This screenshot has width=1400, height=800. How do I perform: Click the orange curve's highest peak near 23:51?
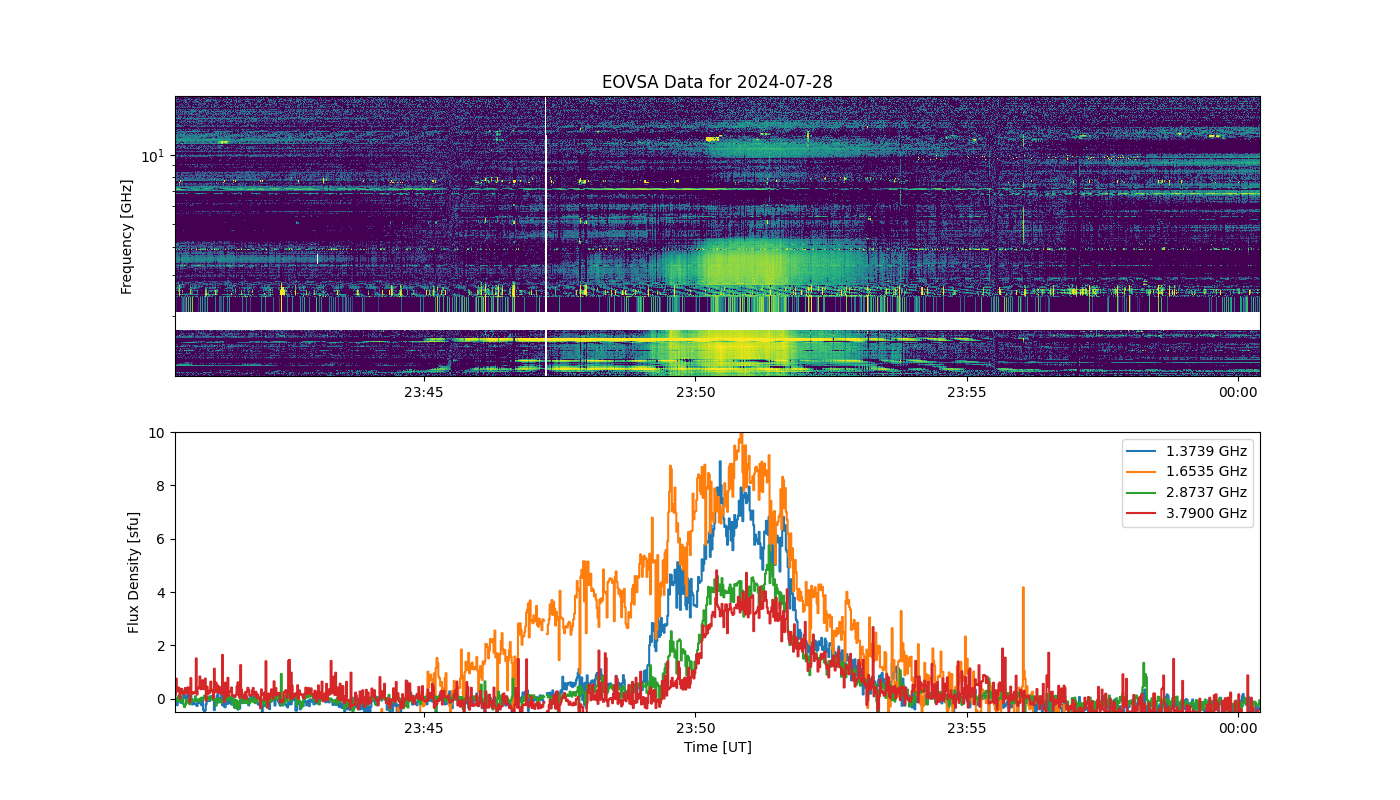tap(741, 436)
